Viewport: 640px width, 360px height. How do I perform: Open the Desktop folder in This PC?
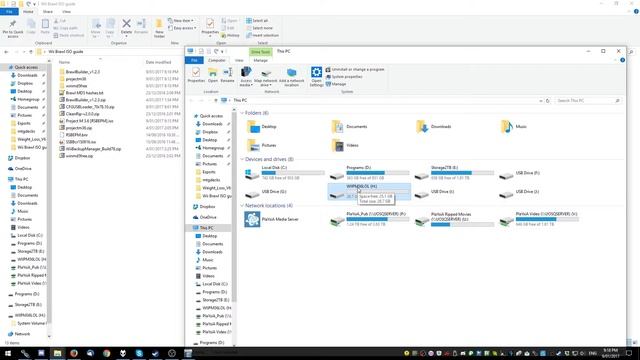pos(262,127)
